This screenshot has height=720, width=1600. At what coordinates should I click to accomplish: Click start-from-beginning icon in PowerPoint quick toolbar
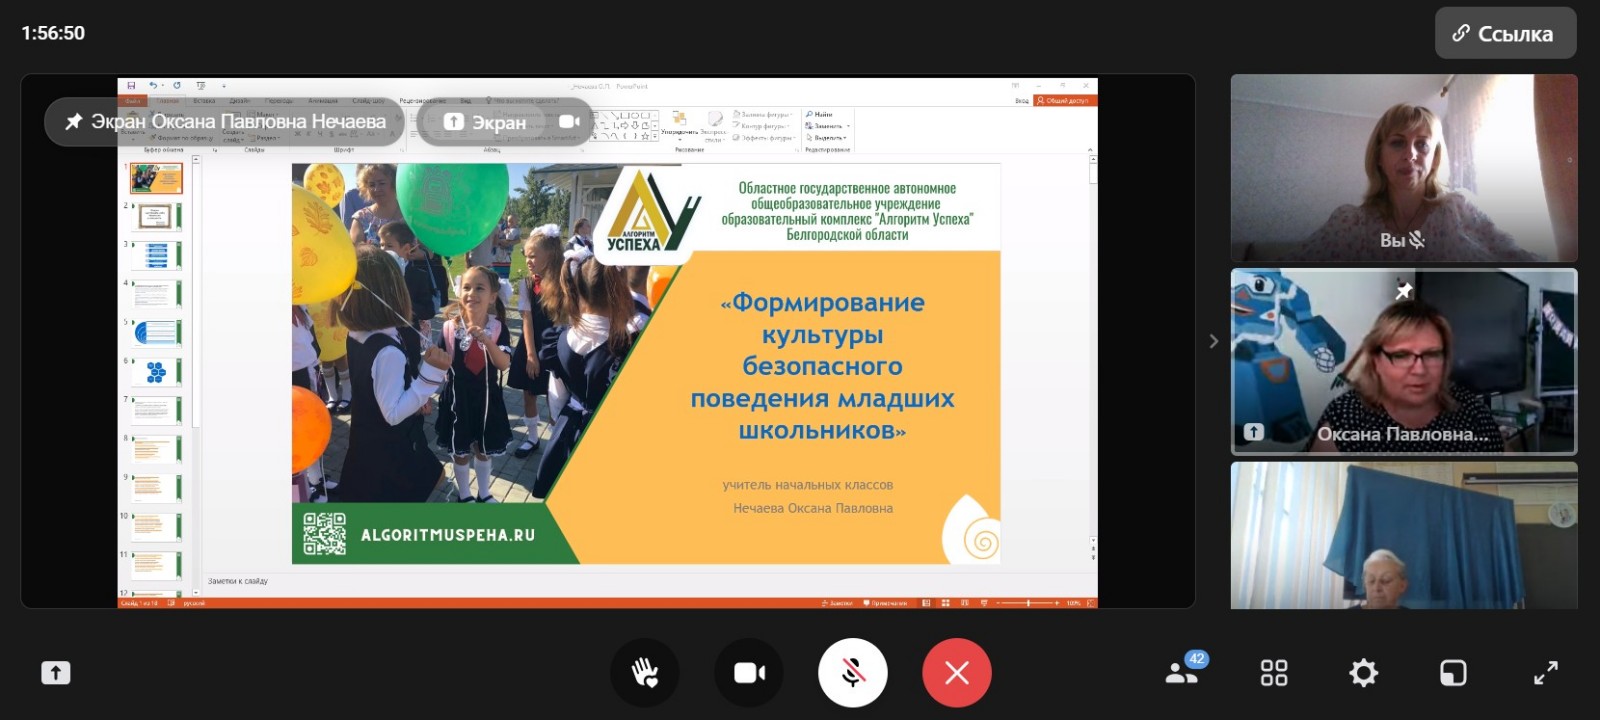tap(201, 86)
